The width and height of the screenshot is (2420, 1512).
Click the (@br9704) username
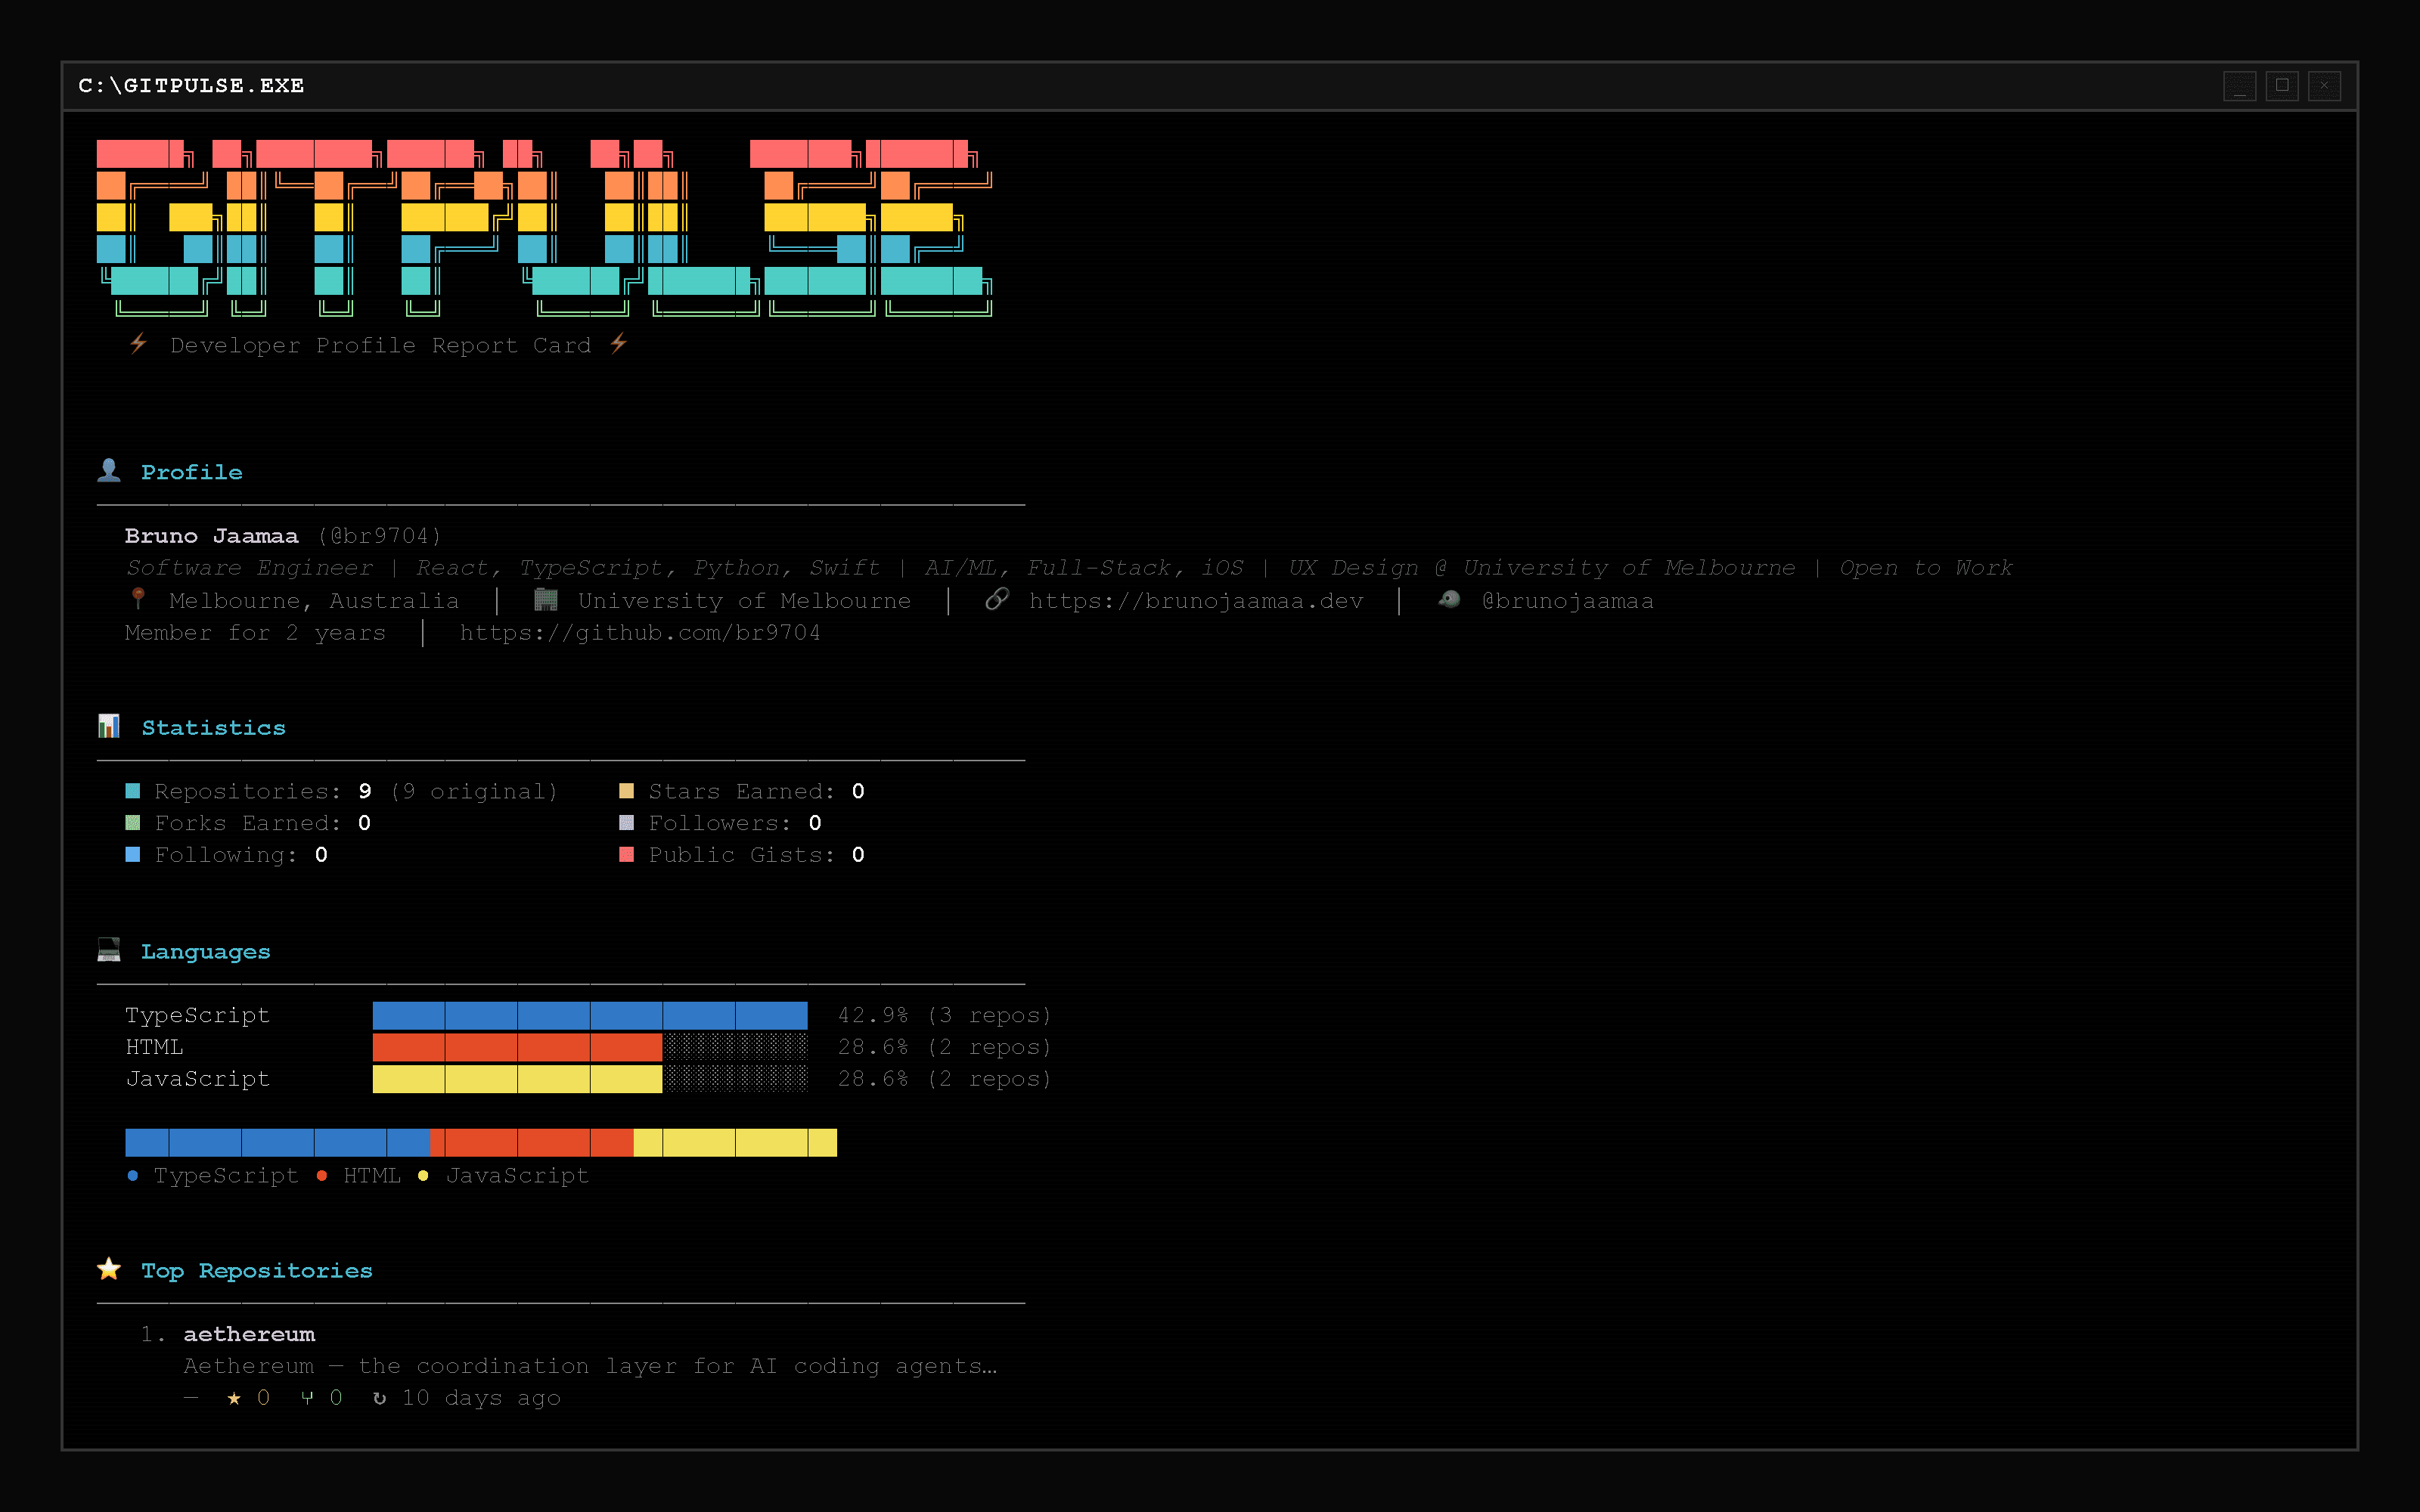380,536
